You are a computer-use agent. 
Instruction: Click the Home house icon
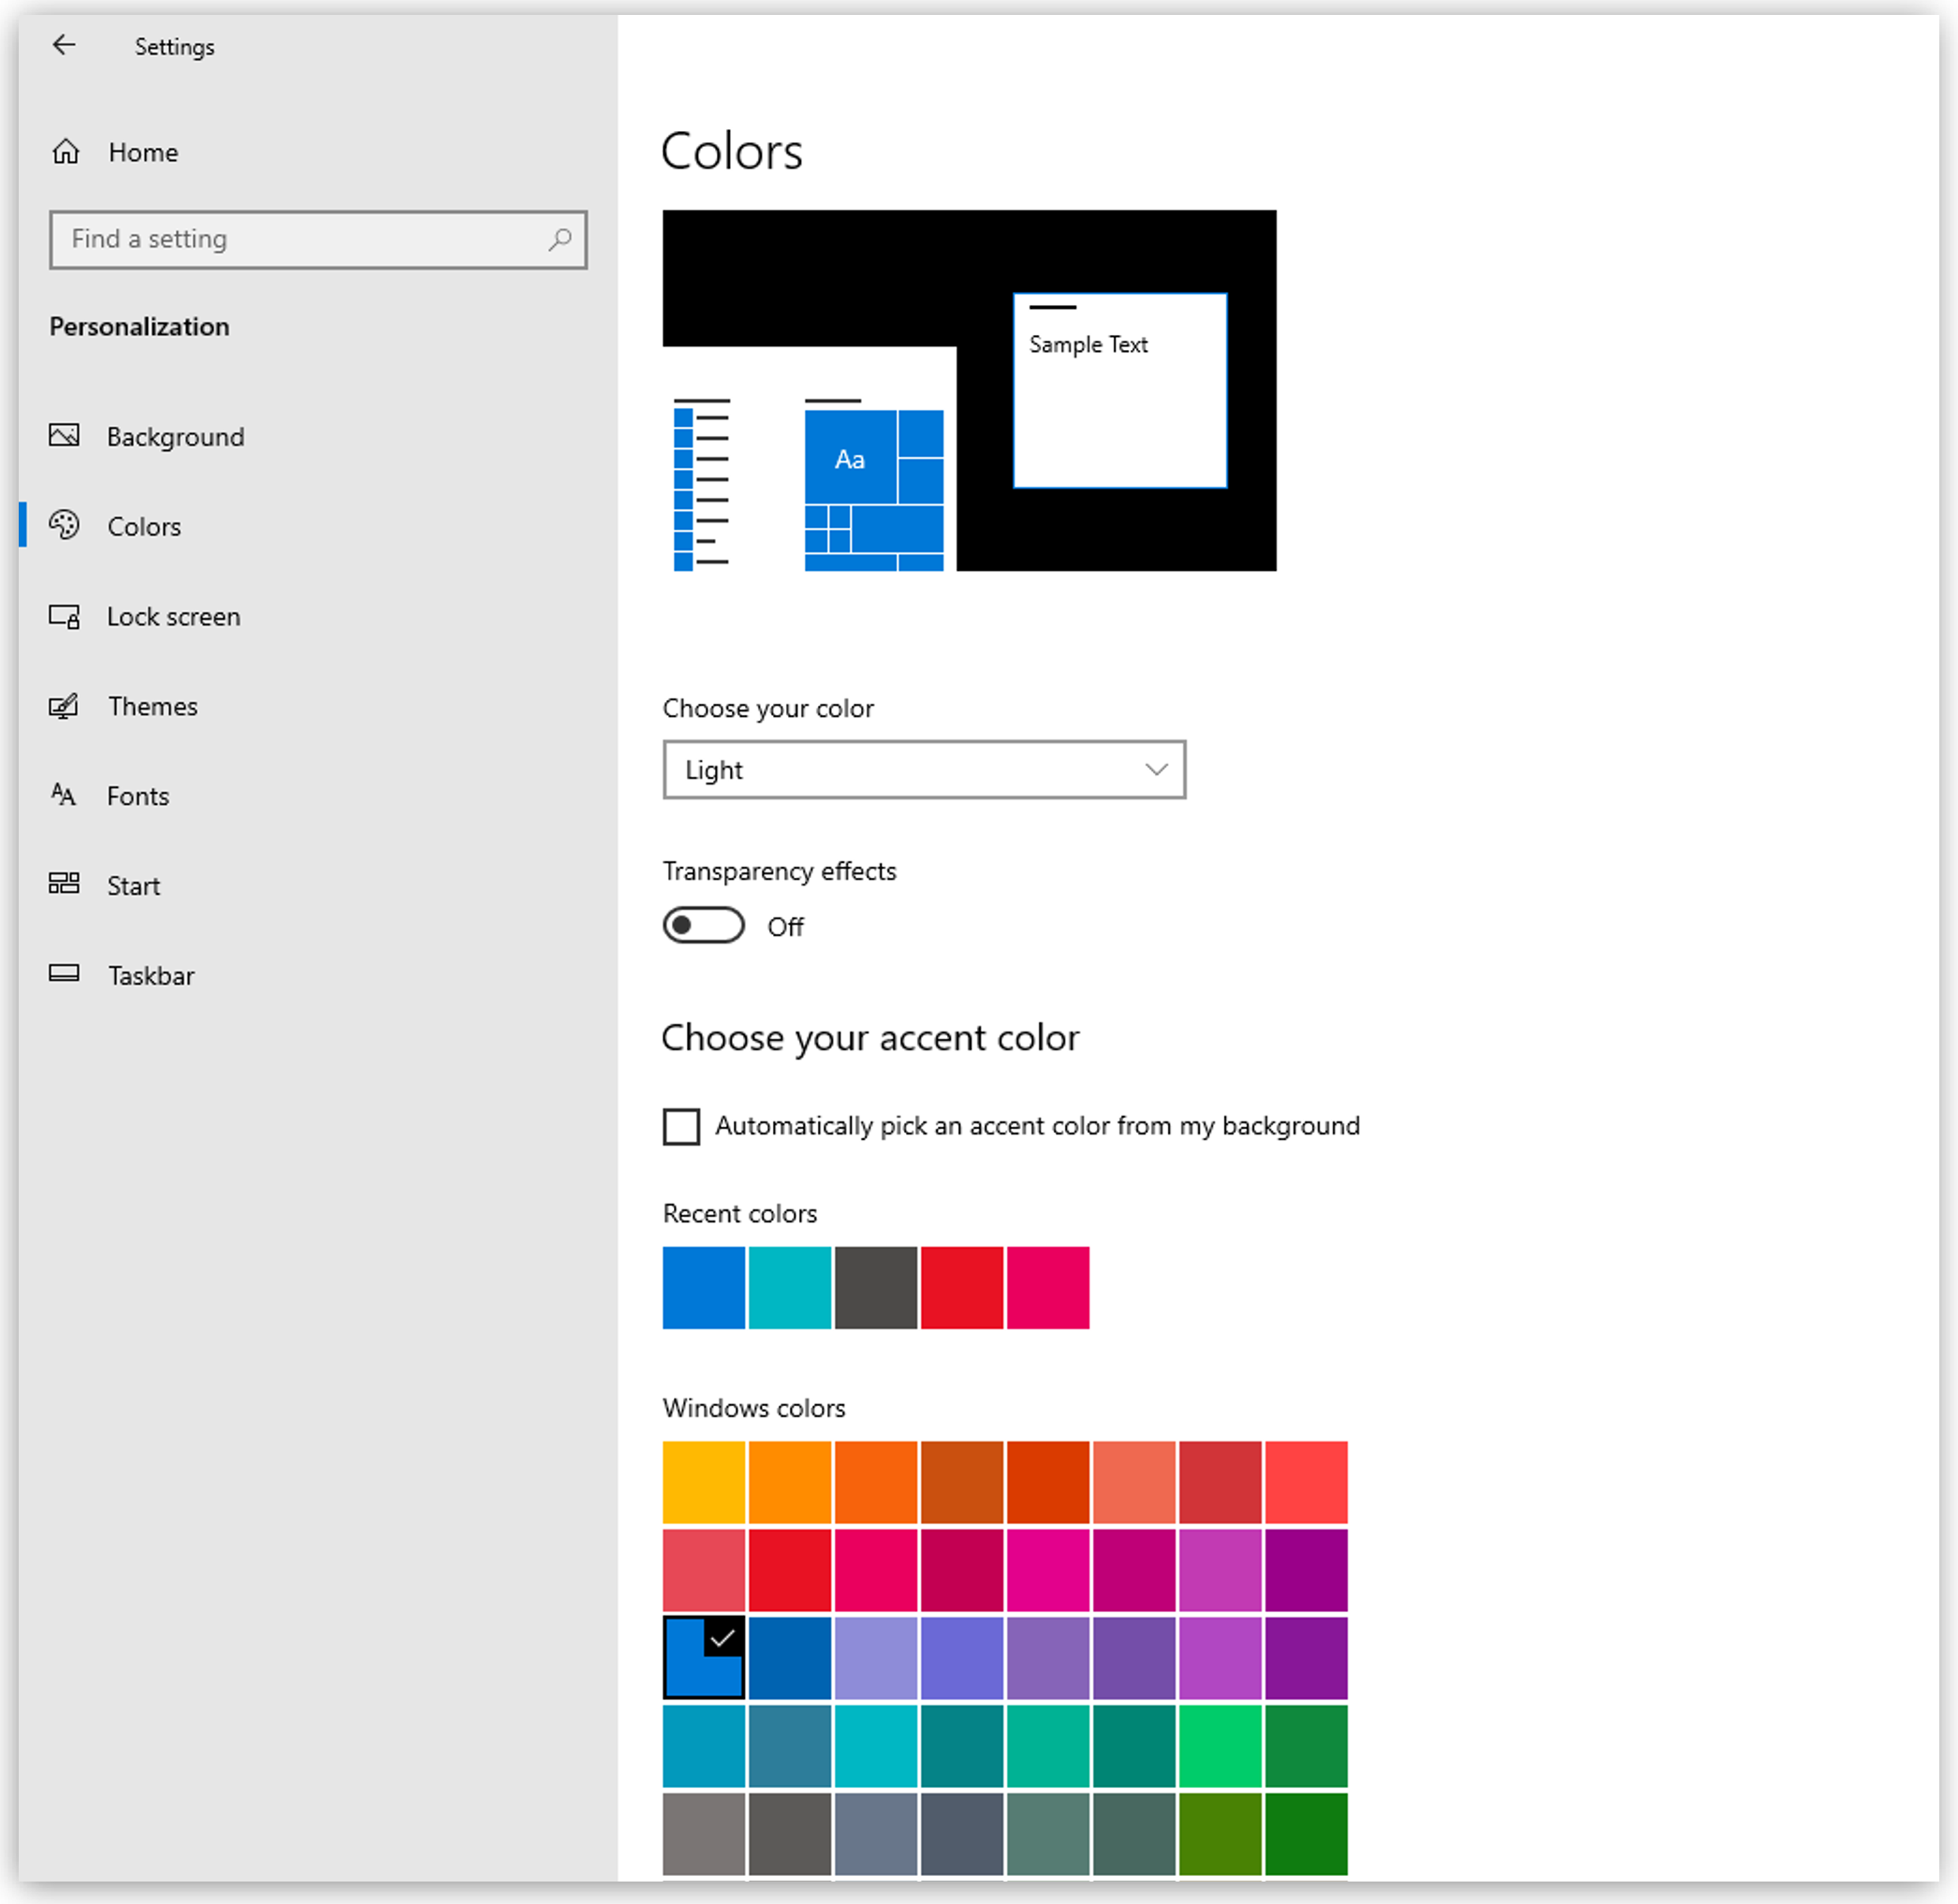point(64,151)
